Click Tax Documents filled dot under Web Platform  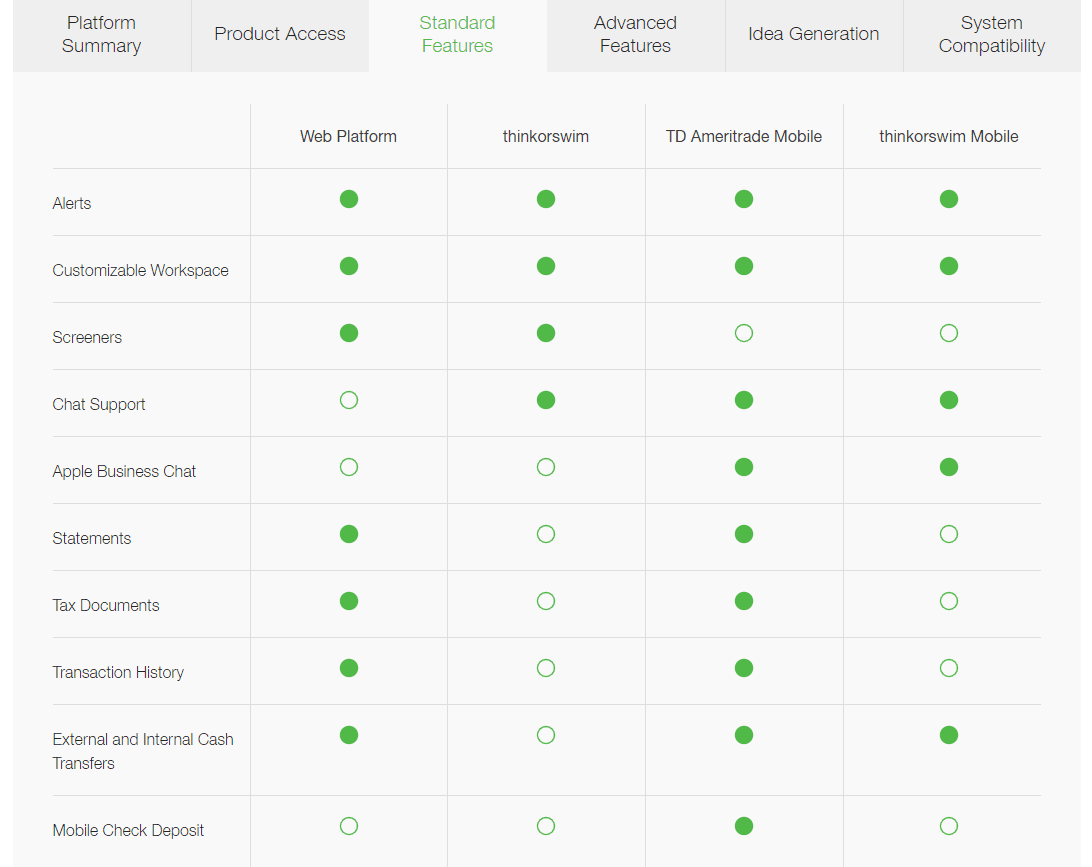[x=349, y=601]
